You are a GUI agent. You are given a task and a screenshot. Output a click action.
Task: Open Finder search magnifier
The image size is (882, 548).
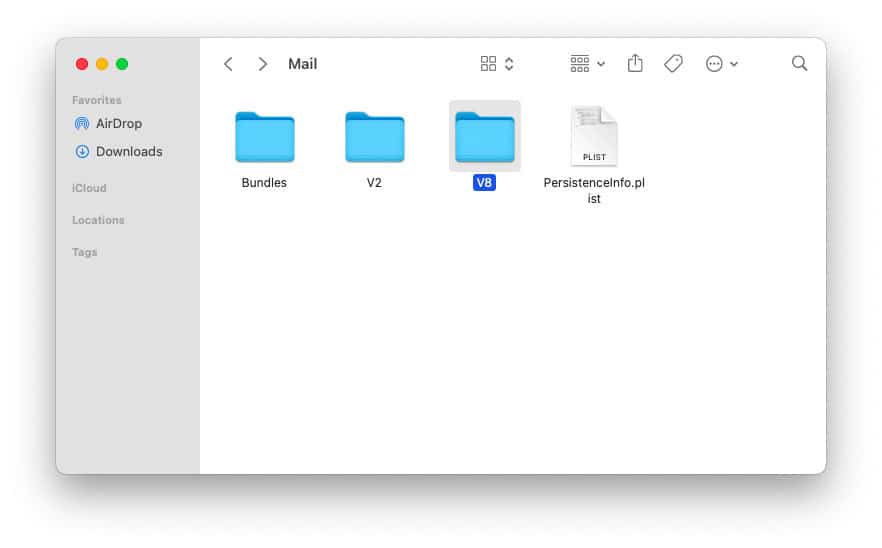(799, 63)
